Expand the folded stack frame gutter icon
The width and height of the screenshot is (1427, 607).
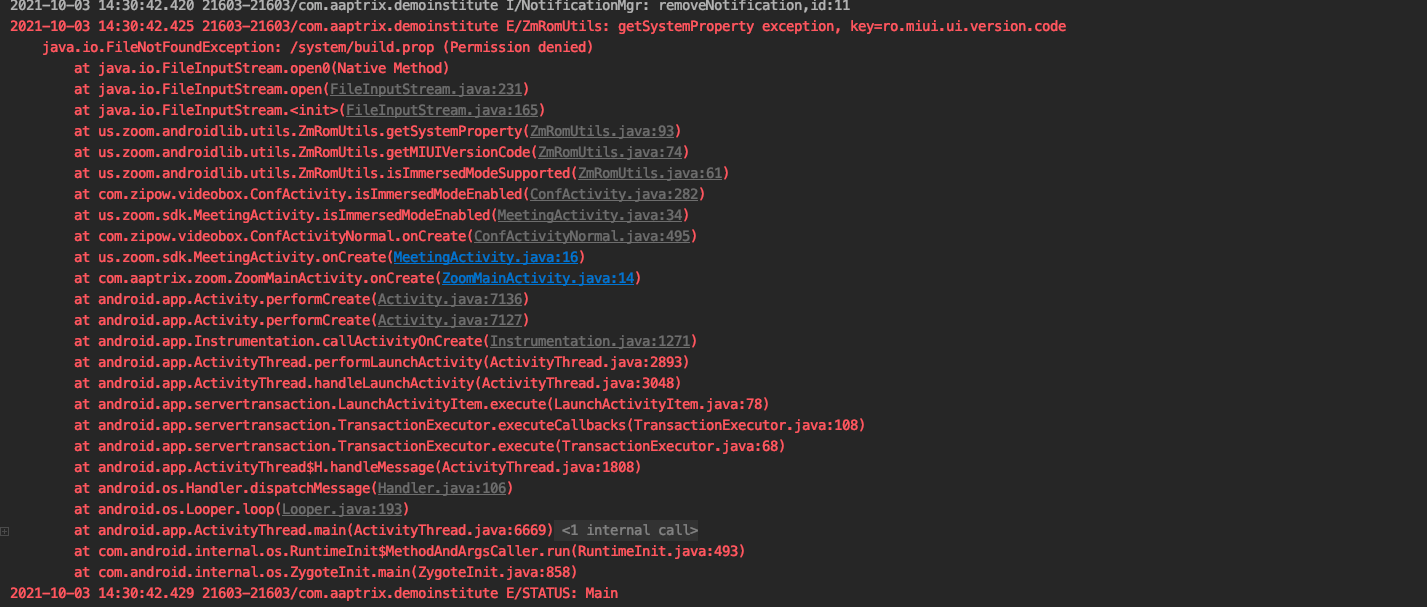[5, 531]
